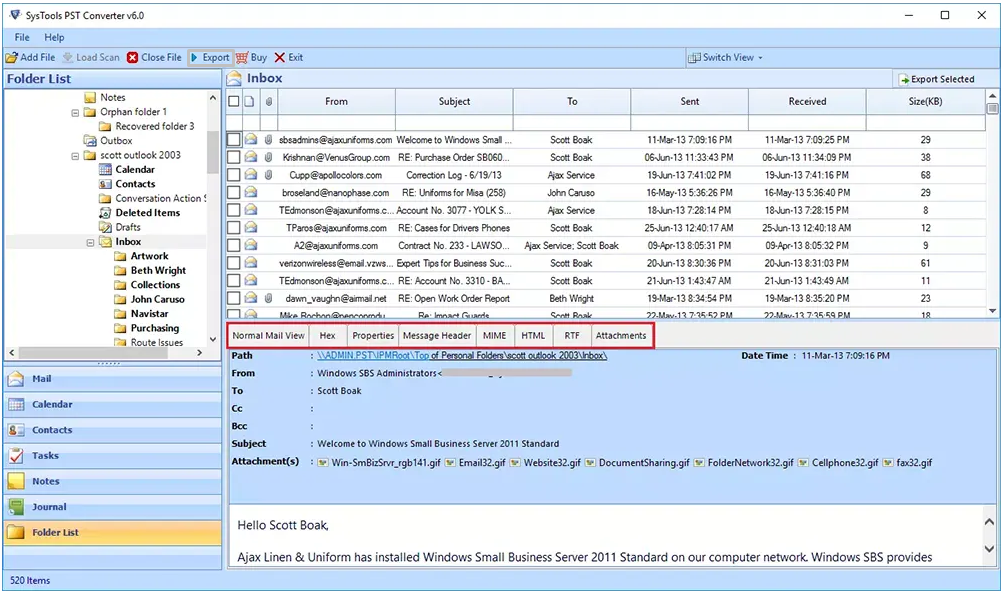Click the Exit icon on the toolbar
Viewport: 1003px width, 592px height.
[x=281, y=57]
